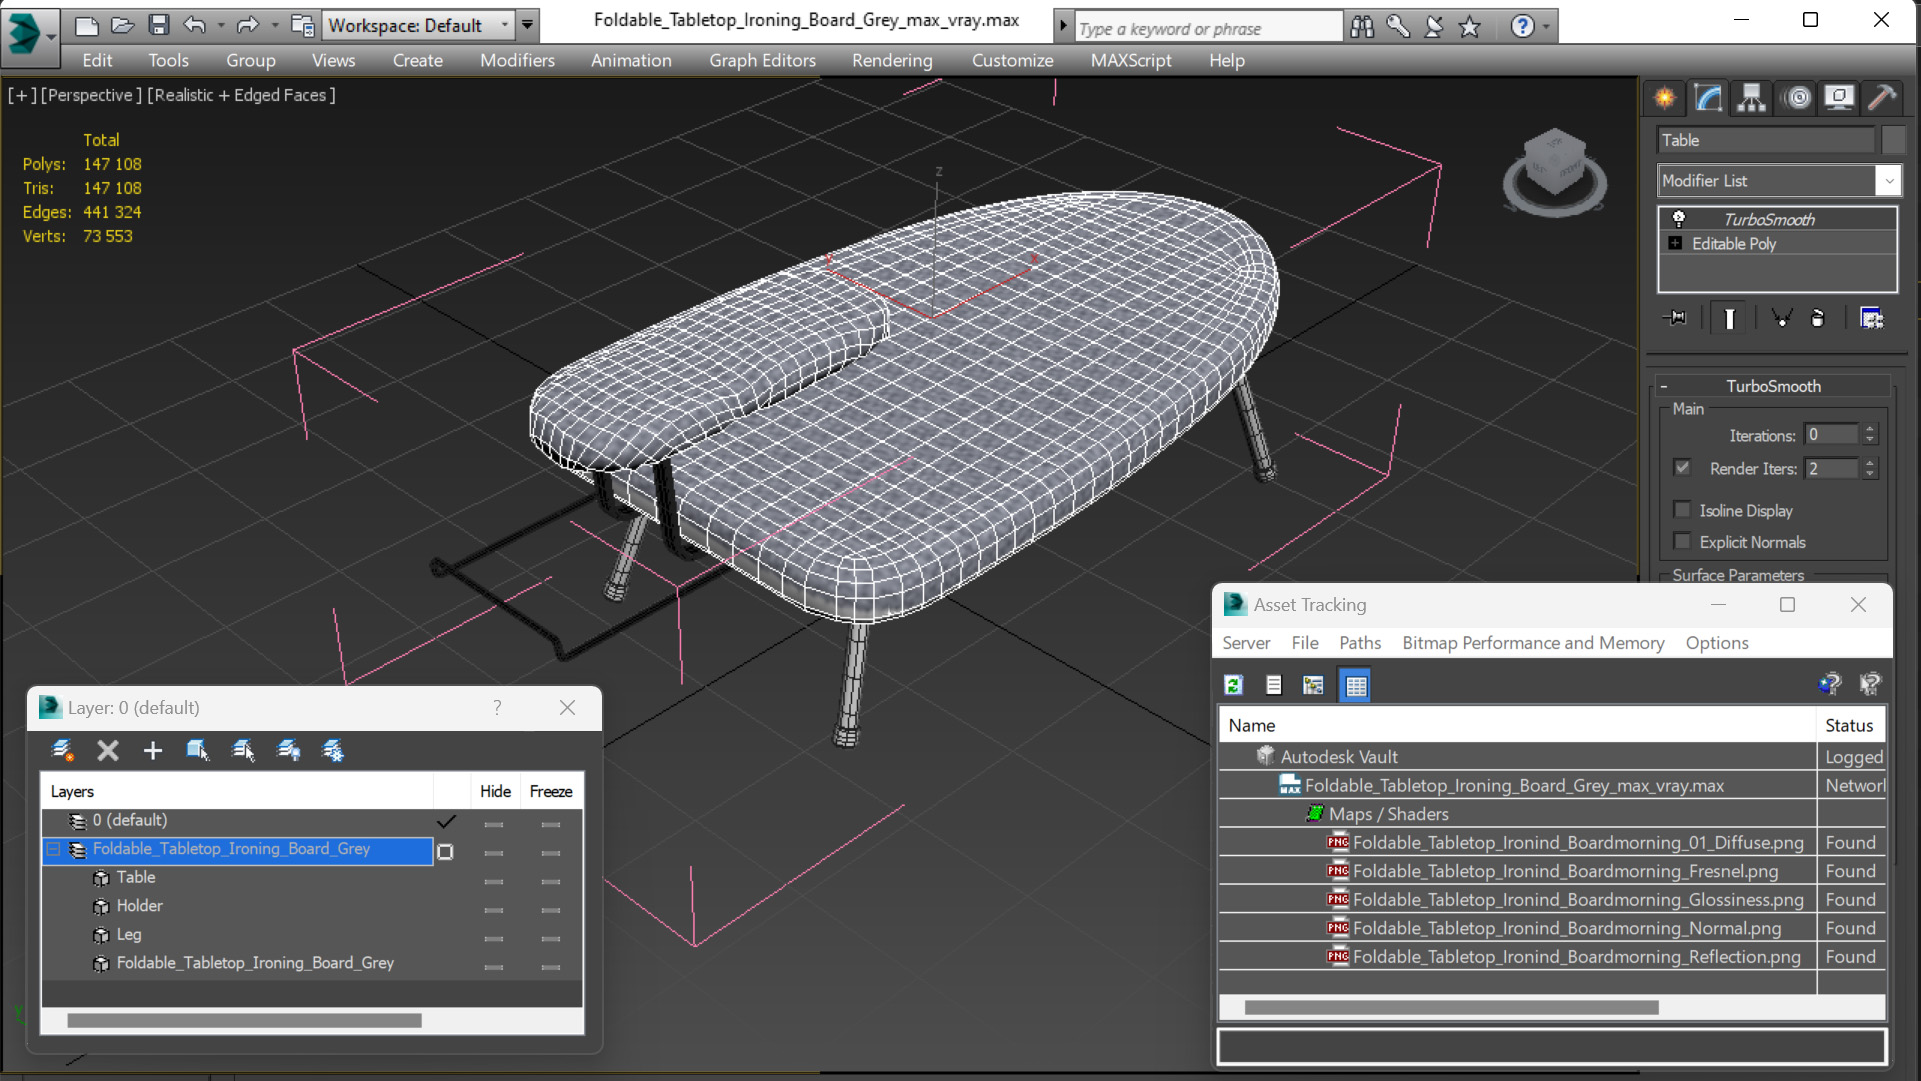Image resolution: width=1921 pixels, height=1081 pixels.
Task: Click the Name column header in Asset Tracking
Action: (x=1516, y=725)
